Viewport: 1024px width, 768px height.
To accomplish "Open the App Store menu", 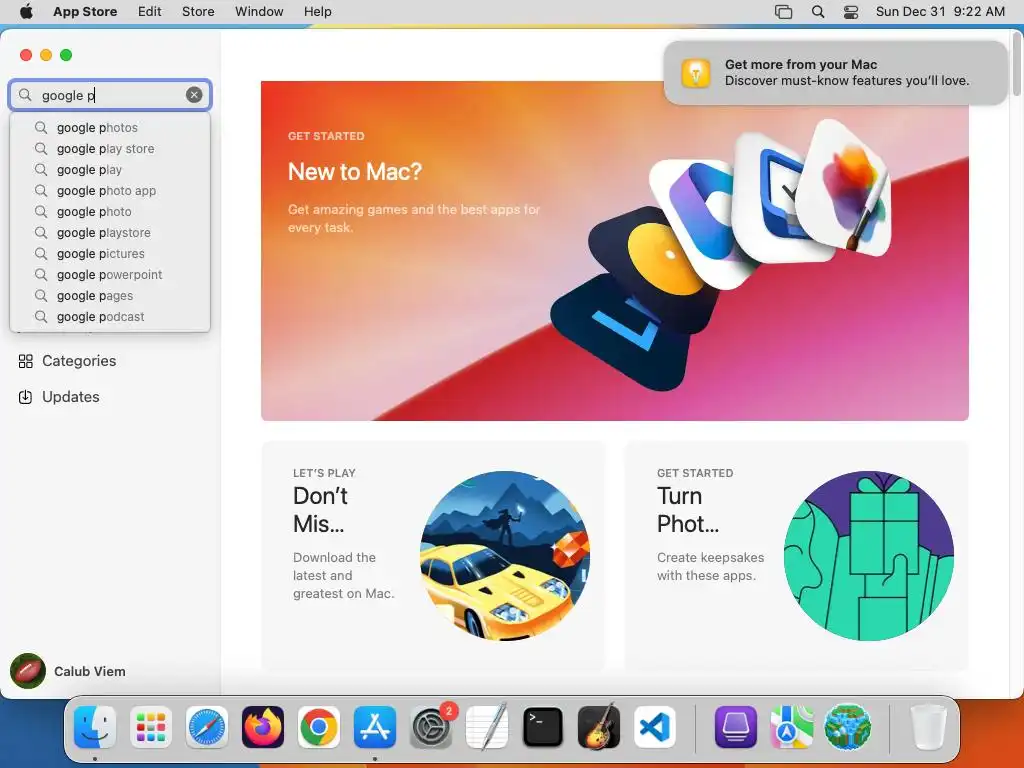I will click(x=85, y=11).
